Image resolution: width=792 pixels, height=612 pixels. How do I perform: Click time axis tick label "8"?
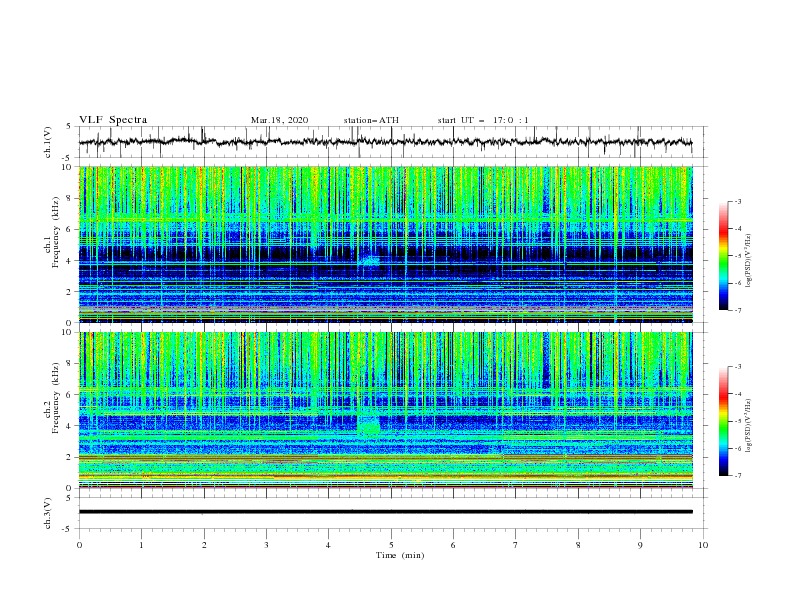[x=578, y=545]
